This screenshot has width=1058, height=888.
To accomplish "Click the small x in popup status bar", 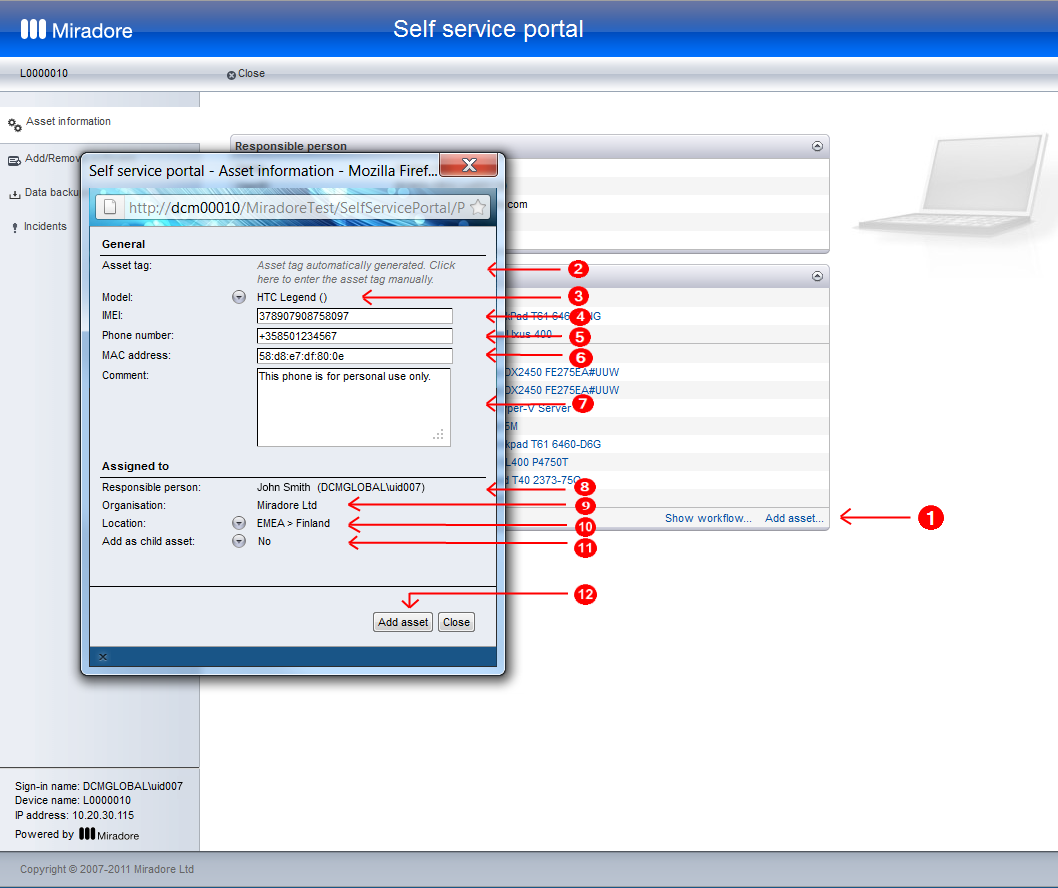I will click(x=103, y=657).
